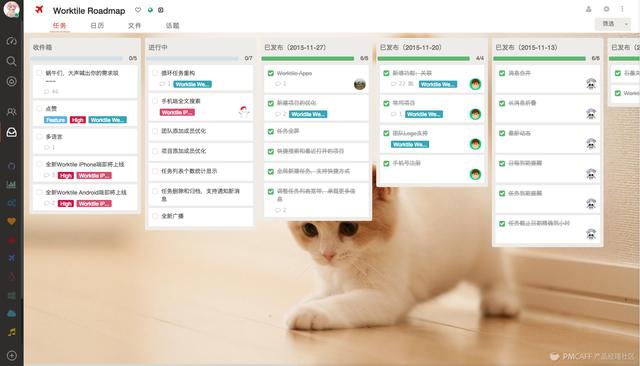Click the 收件箱 list progress bar
This screenshot has height=366, width=640.
pyautogui.click(x=77, y=58)
